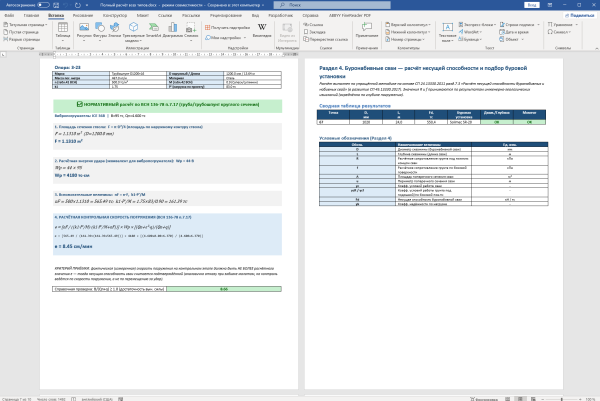Screen dimensions: 600x401
Task: Switch to the Макет tab
Action: (143, 15)
